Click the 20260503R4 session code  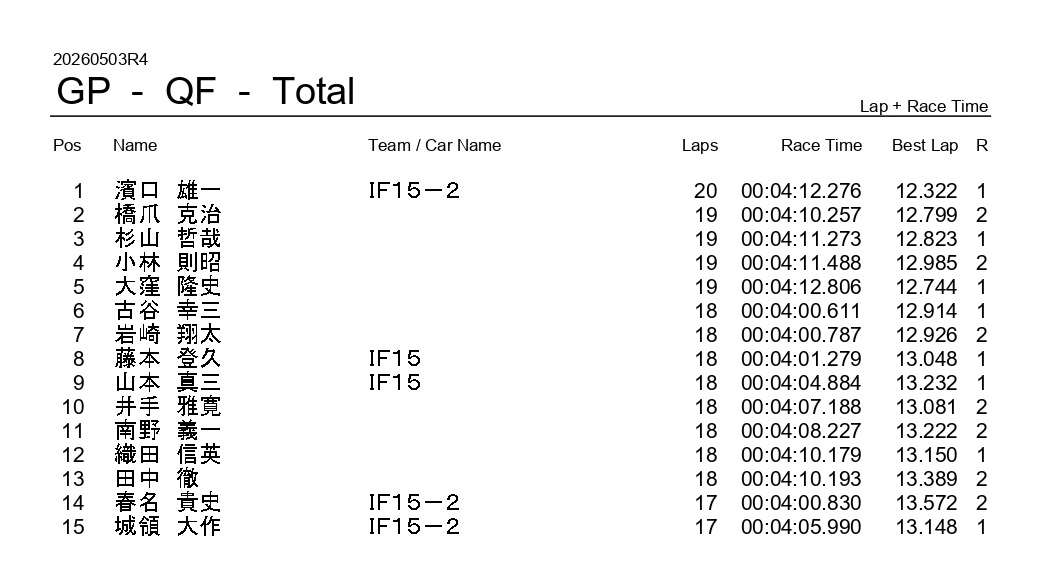[100, 60]
